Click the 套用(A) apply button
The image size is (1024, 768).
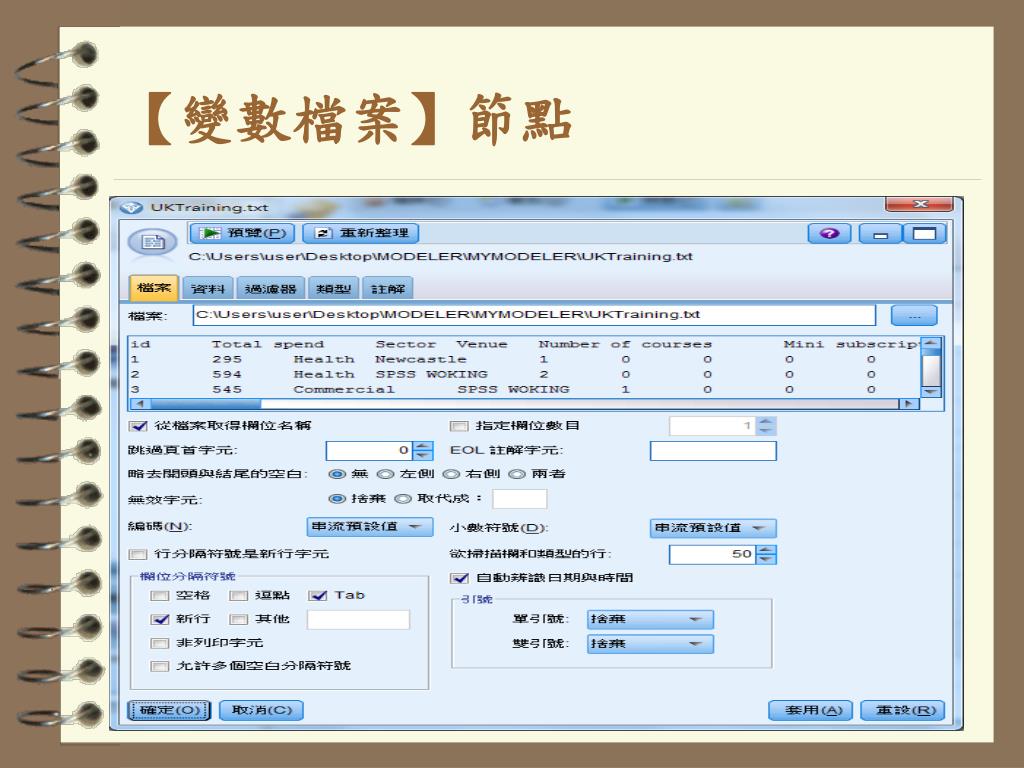click(810, 710)
